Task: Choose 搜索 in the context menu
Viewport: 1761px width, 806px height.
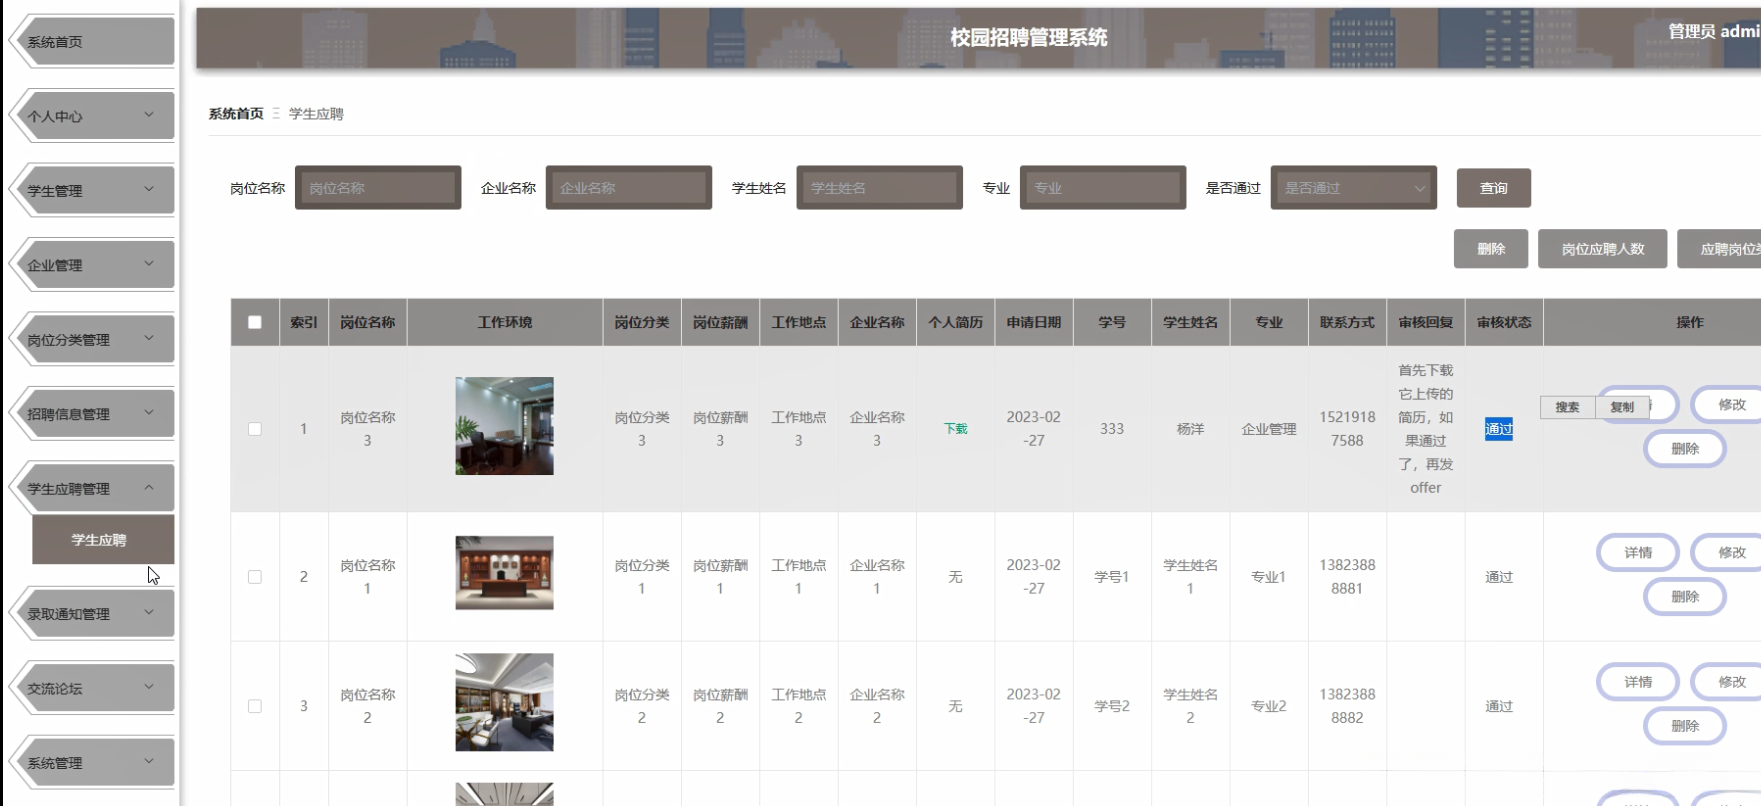Action: (x=1567, y=407)
